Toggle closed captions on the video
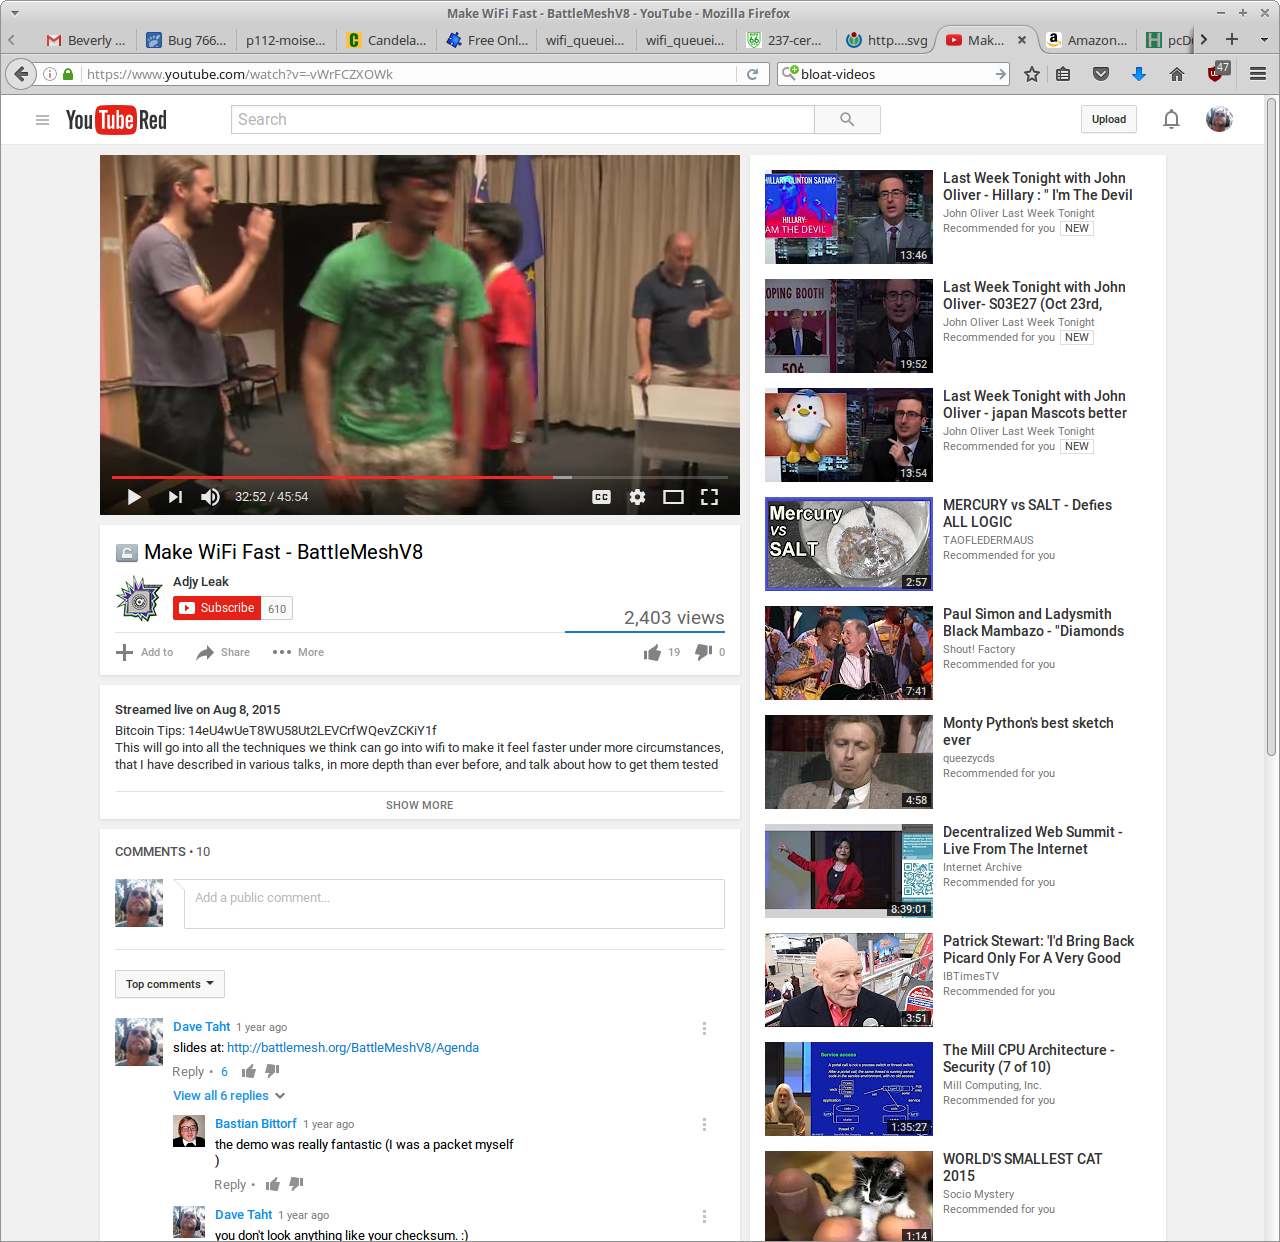Screen dimensions: 1280x1242 [601, 497]
